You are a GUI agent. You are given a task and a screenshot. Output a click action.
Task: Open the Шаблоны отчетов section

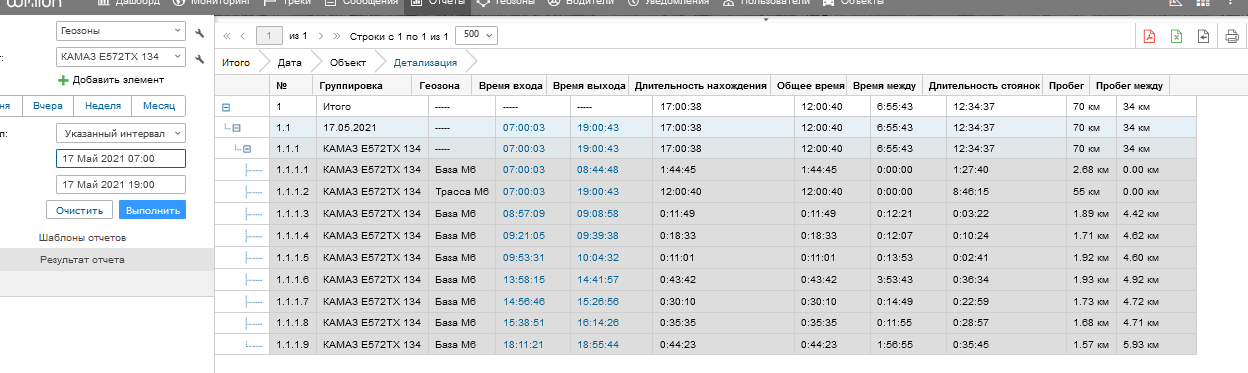(82, 238)
